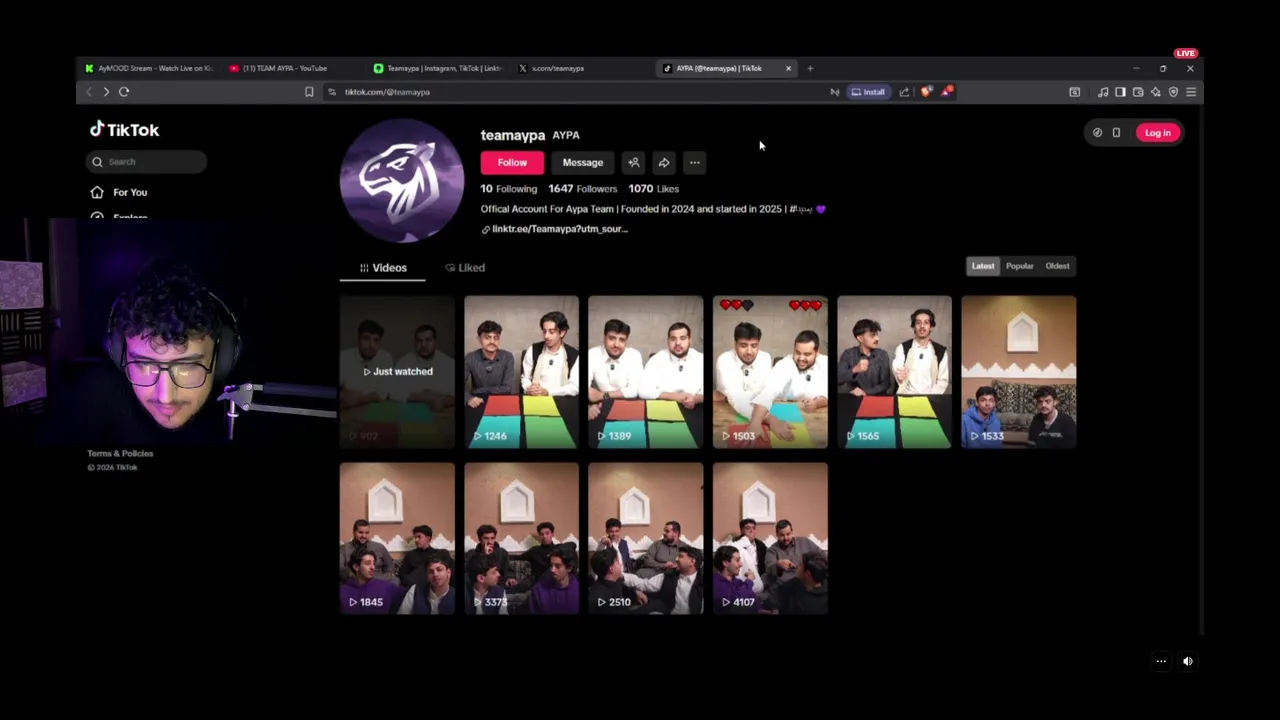This screenshot has width=1280, height=720.
Task: Close the AYPA TikTok tab
Action: 788,68
